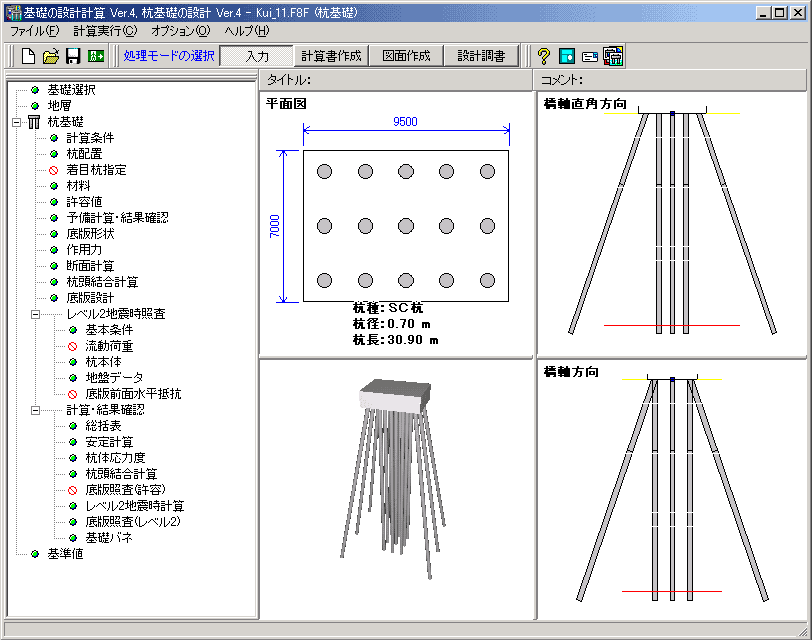
Task: Open the 計算実行(C) menu
Action: (x=105, y=31)
